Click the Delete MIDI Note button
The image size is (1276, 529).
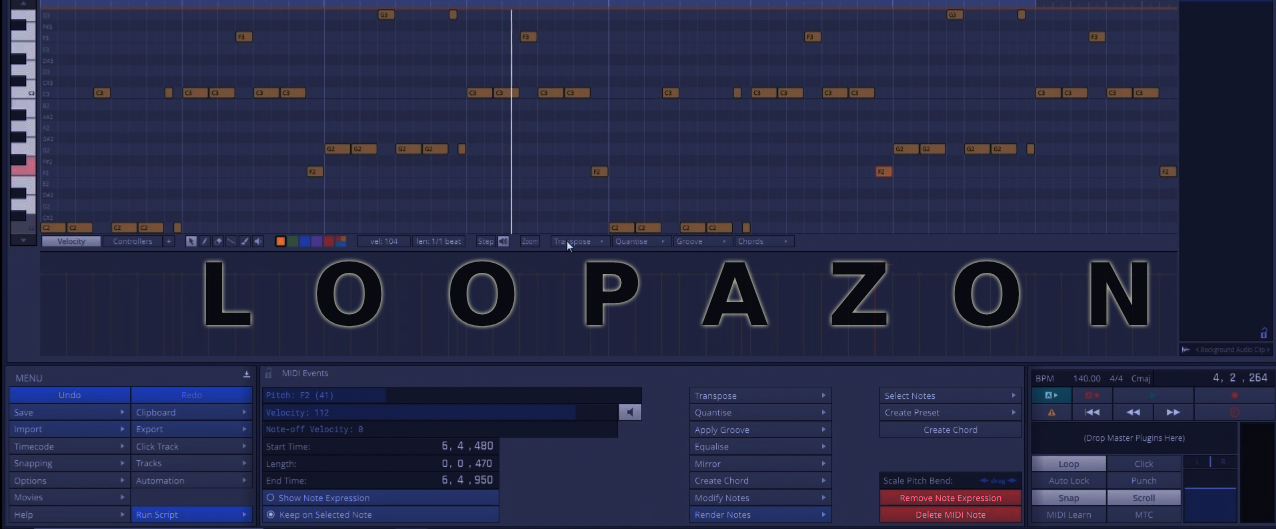[x=950, y=515]
